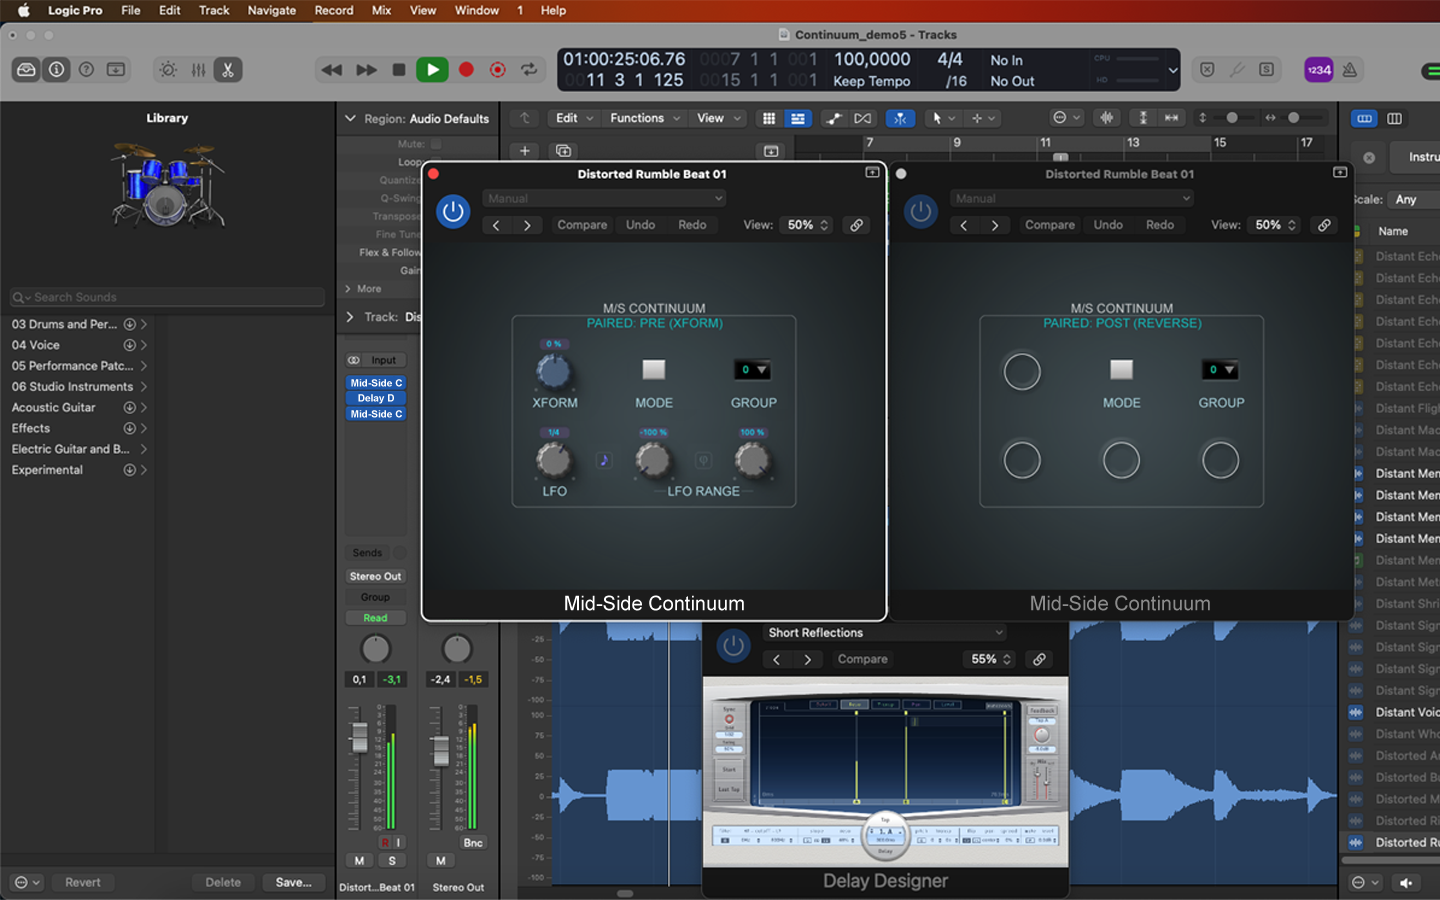Toggle the Flex icon in the Tracks menu bar
1440x900 pixels.
click(863, 118)
